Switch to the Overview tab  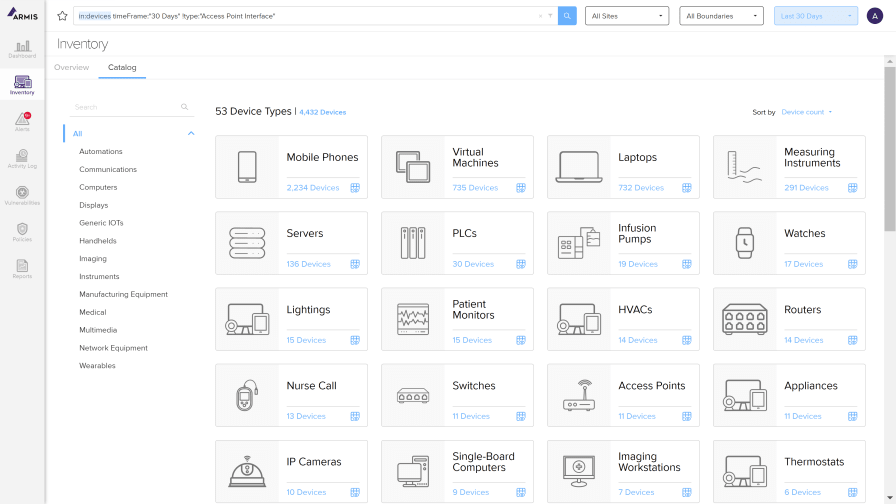click(71, 67)
